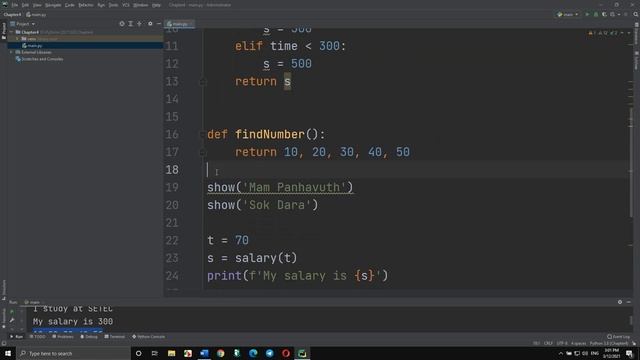Open the Code menu

coord(70,5)
